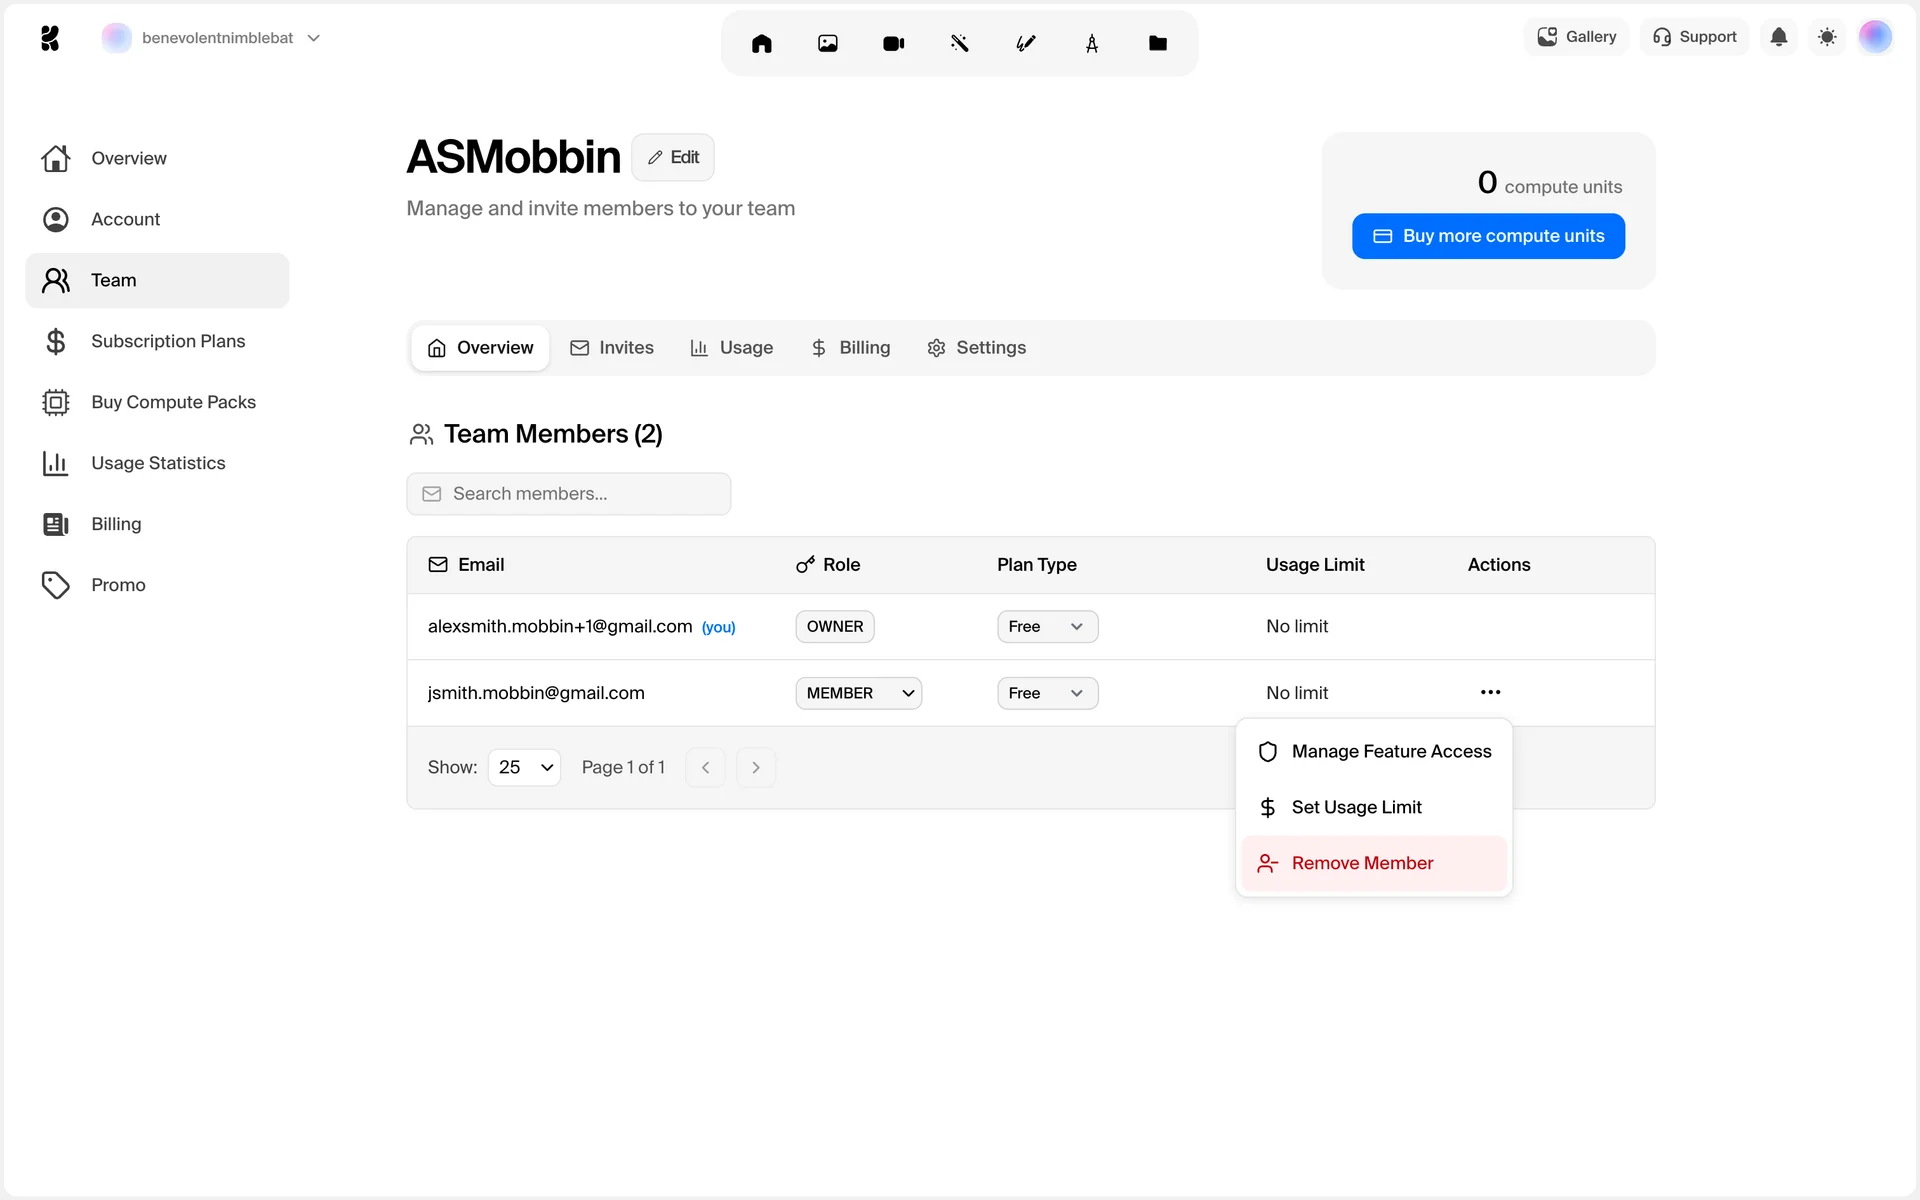The width and height of the screenshot is (1920, 1200).
Task: Click the home icon in top toolbar
Action: coord(761,43)
